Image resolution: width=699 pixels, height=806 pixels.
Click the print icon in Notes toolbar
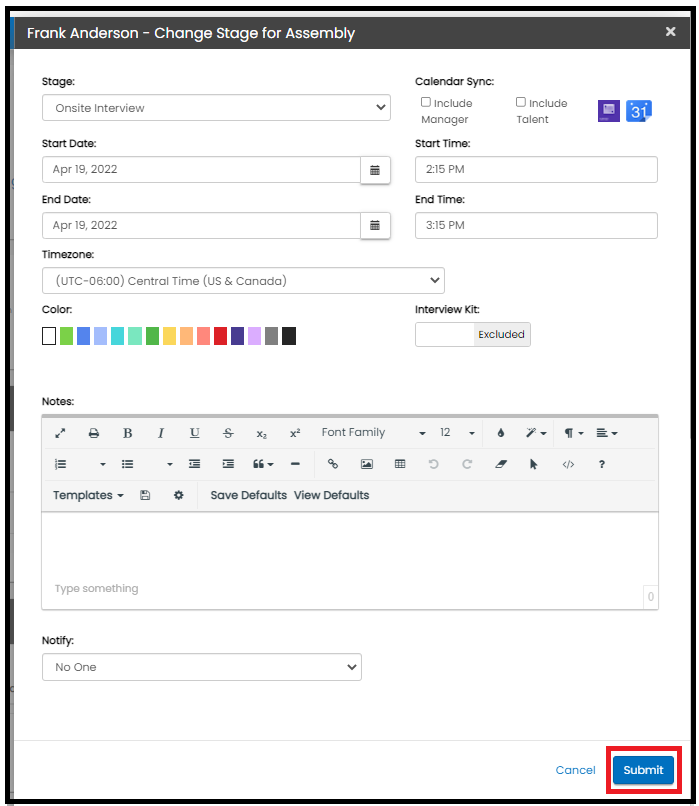click(94, 433)
